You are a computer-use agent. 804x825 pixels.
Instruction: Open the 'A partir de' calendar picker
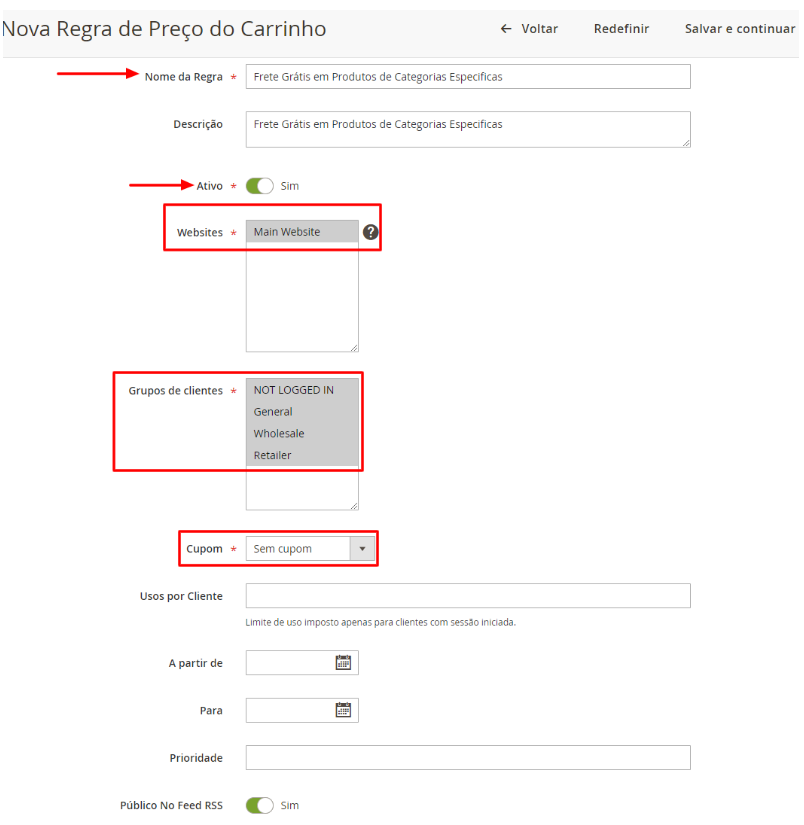[x=343, y=662]
